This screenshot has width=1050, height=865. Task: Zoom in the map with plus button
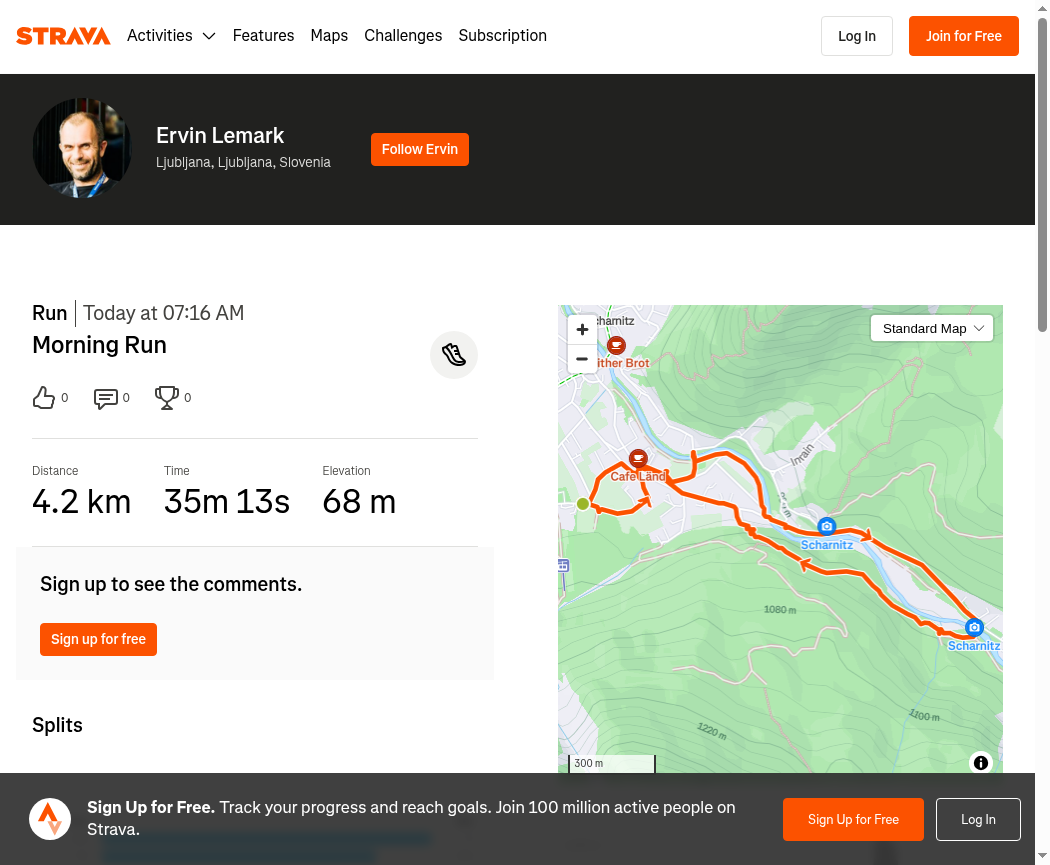point(582,329)
